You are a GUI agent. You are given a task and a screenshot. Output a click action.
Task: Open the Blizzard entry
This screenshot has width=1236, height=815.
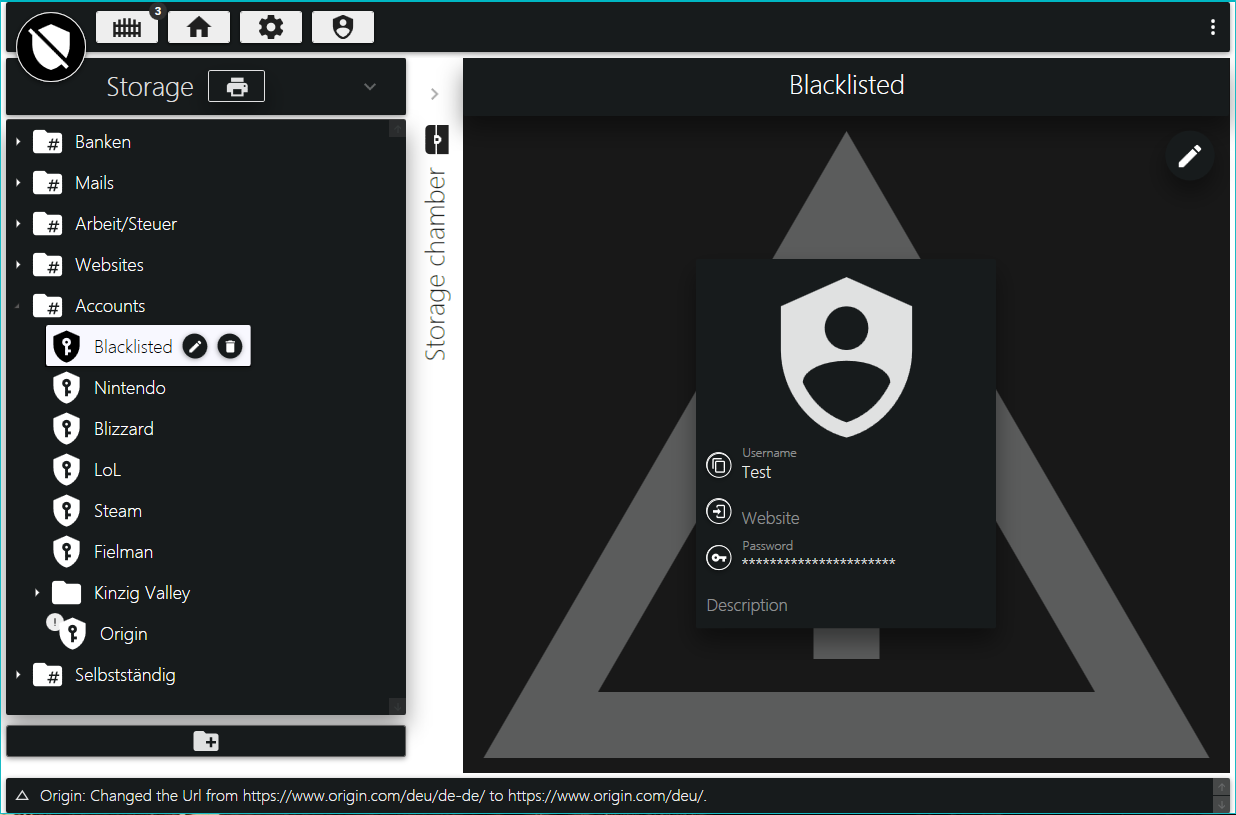pos(124,429)
